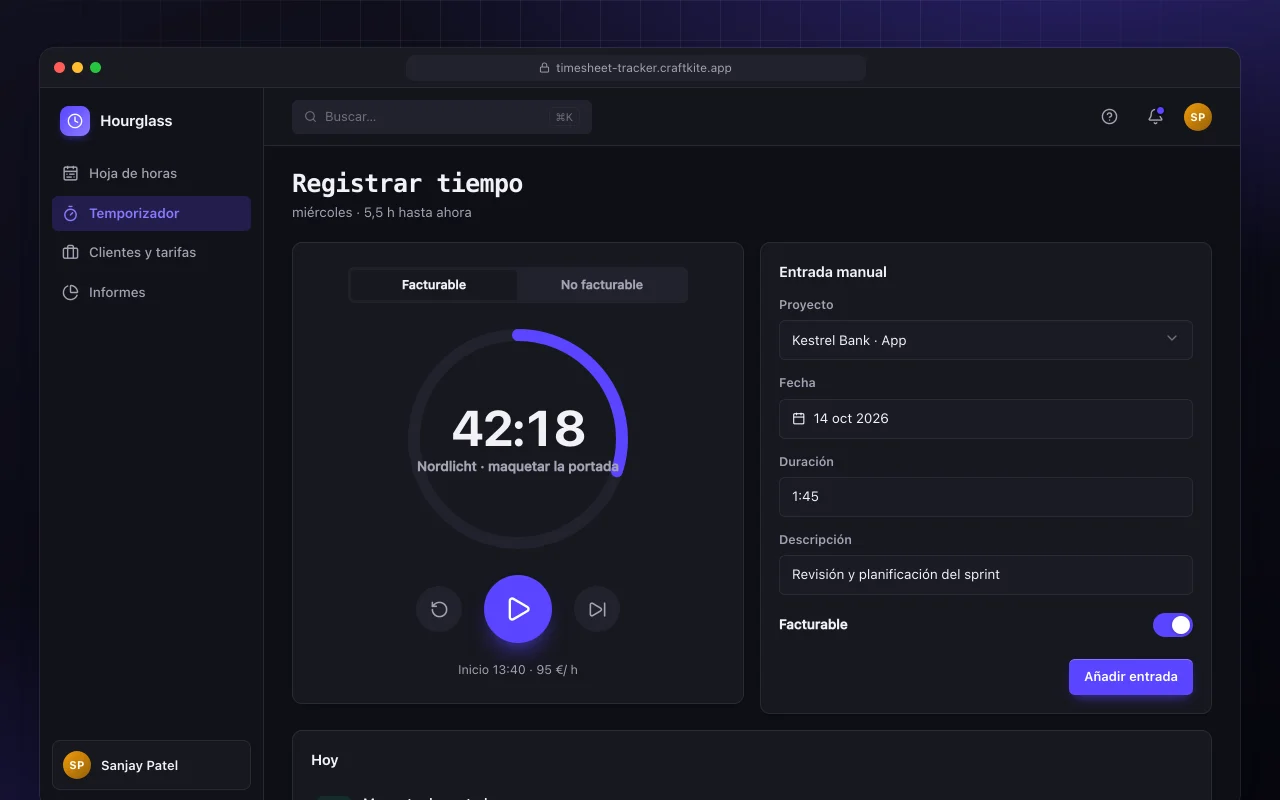Image resolution: width=1280 pixels, height=800 pixels.
Task: Open the SP avatar in top bar
Action: [x=1198, y=117]
